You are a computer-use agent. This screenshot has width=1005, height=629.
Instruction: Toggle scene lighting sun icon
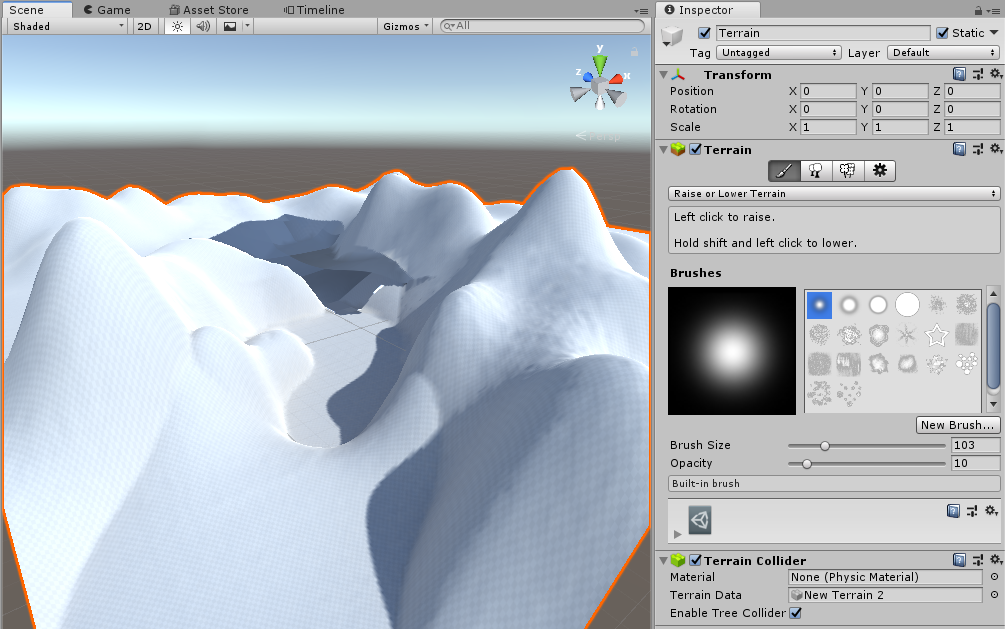(x=177, y=26)
